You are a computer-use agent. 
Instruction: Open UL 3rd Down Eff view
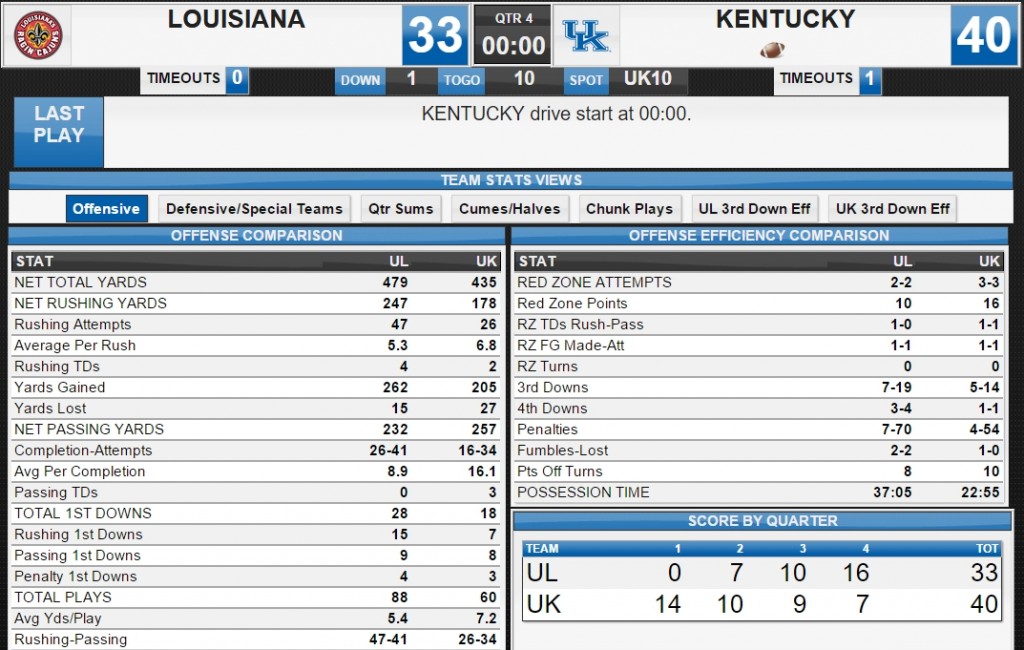click(754, 209)
